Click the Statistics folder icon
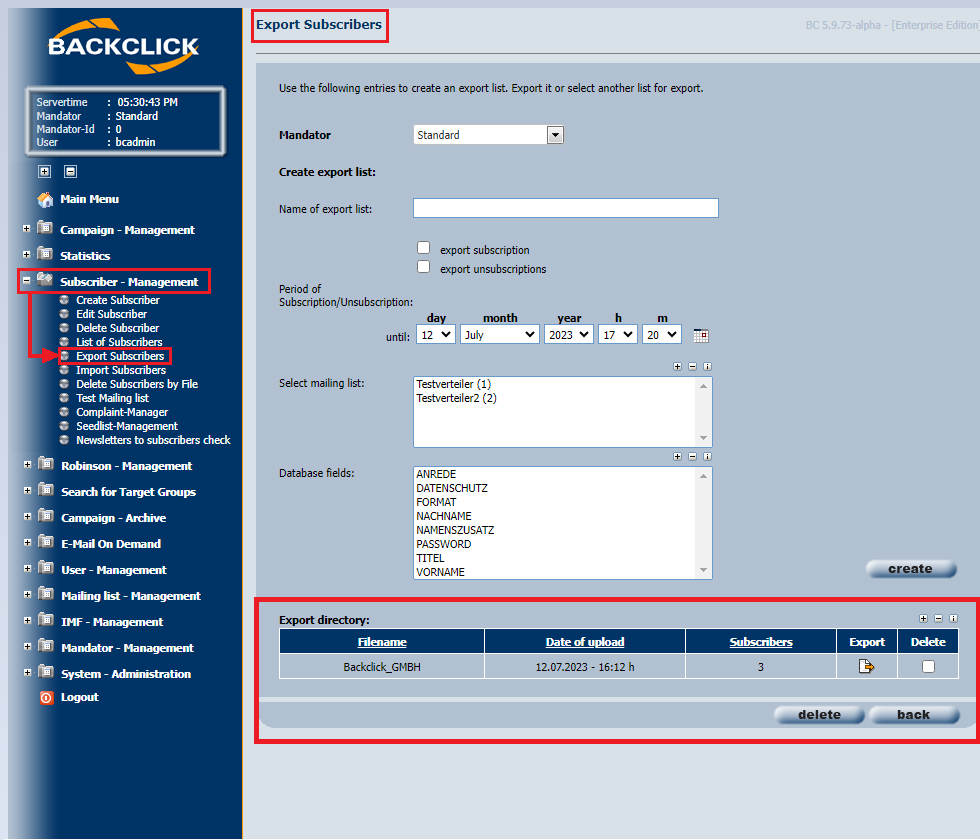The width and height of the screenshot is (980, 840). (x=45, y=253)
